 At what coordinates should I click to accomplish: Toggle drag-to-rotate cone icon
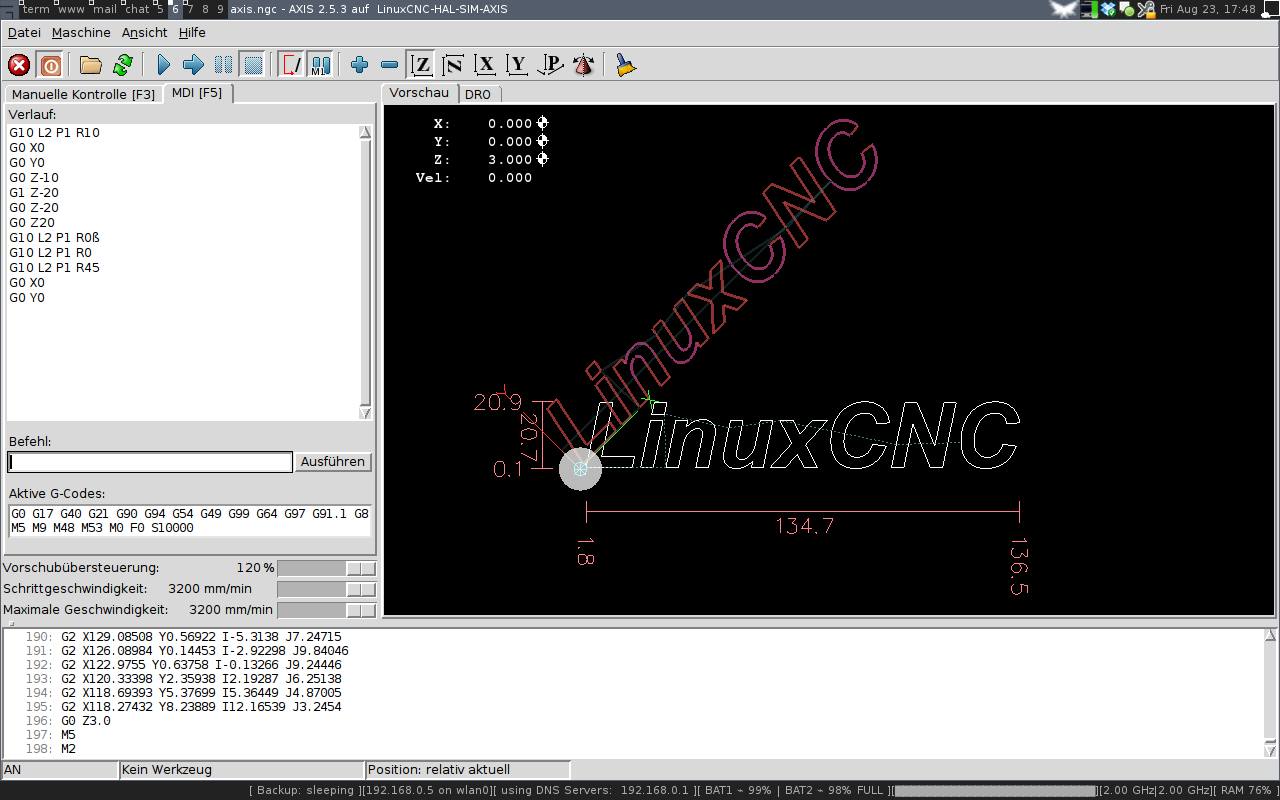[583, 65]
